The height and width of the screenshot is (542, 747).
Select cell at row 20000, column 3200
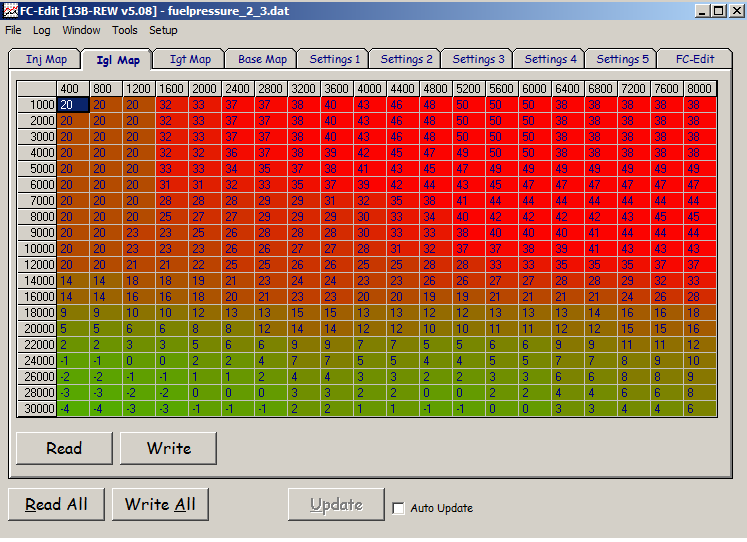[304, 329]
